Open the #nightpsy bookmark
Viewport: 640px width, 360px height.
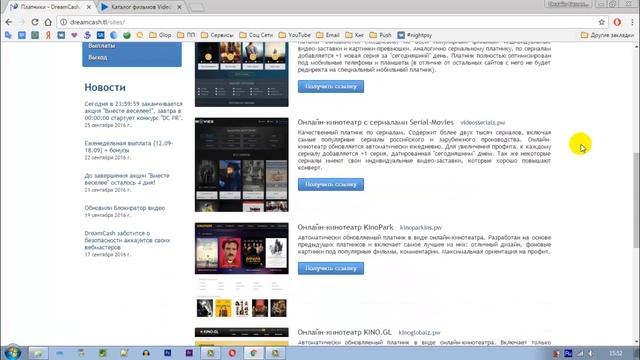(415, 35)
